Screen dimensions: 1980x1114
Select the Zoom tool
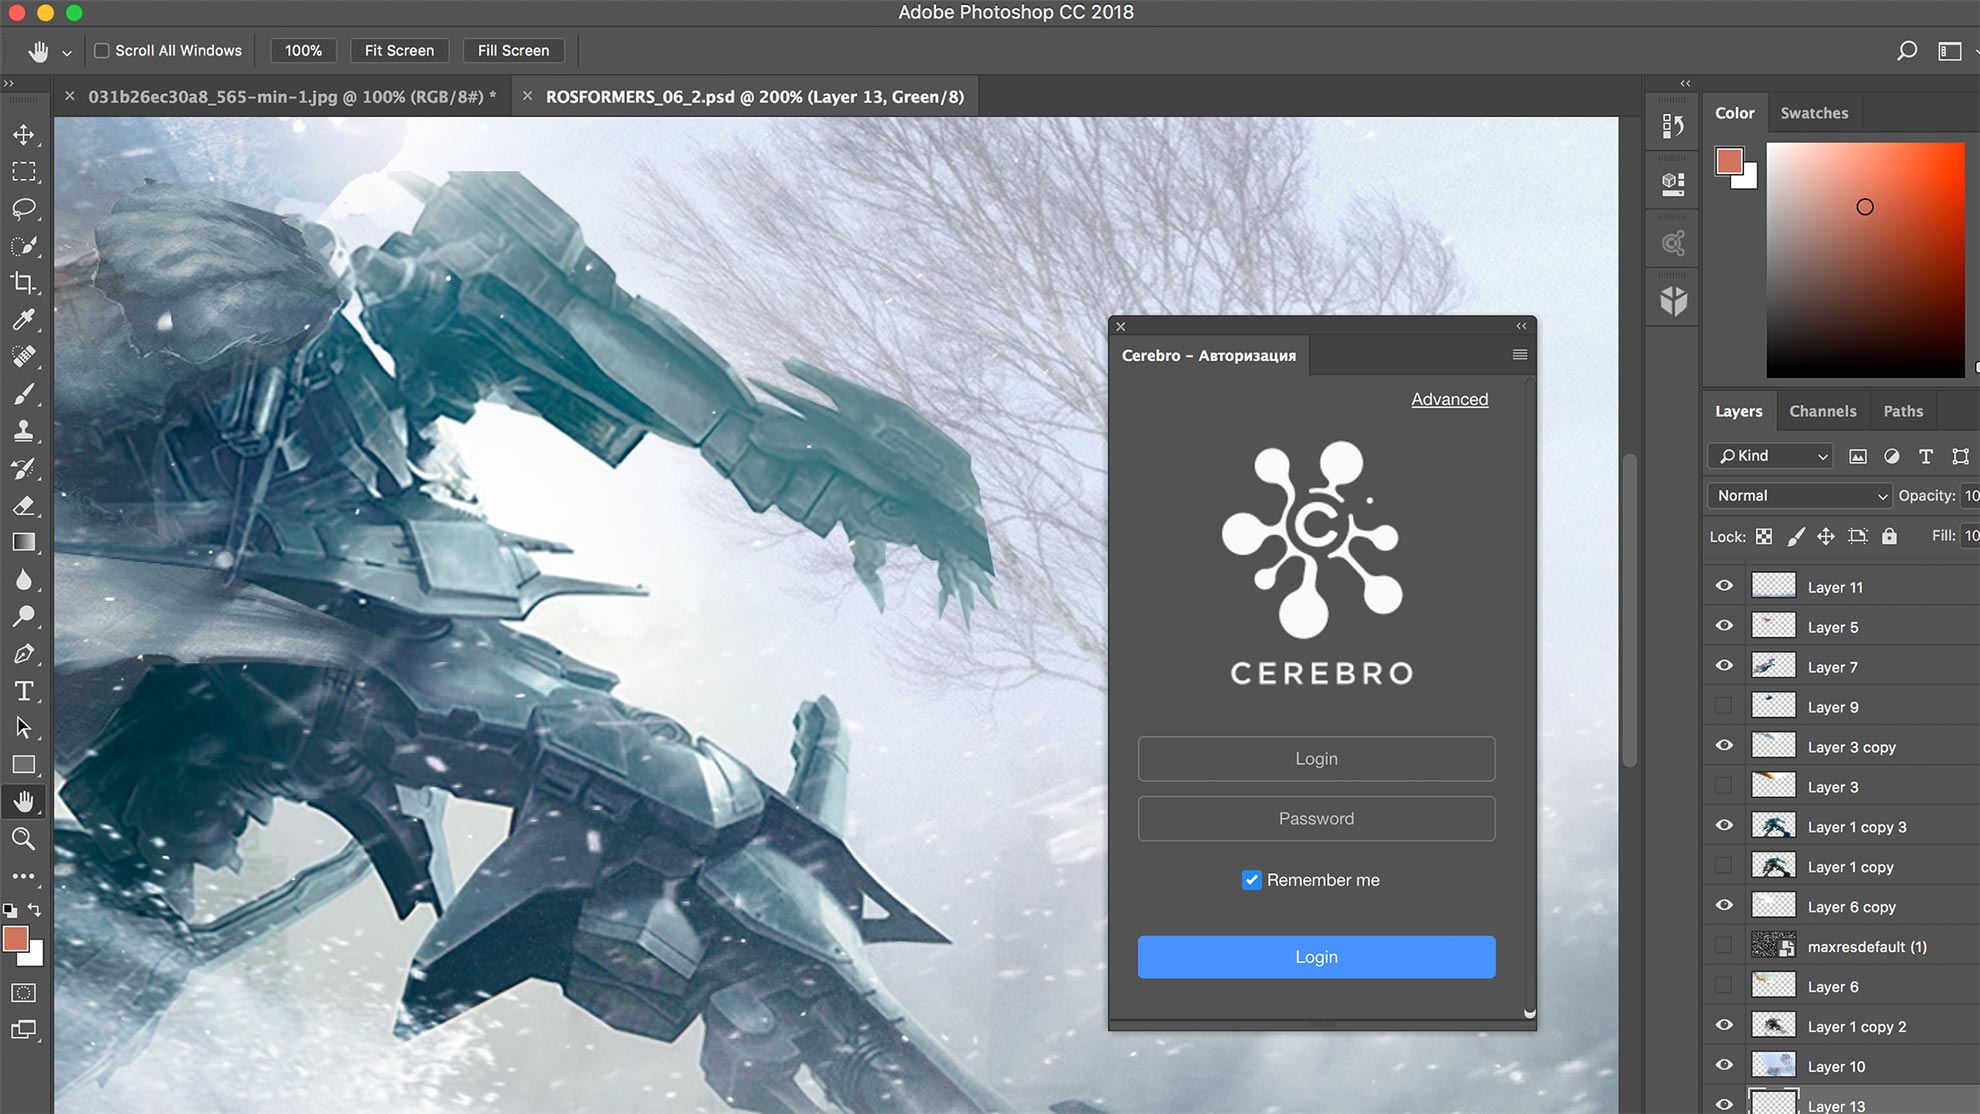(x=23, y=839)
